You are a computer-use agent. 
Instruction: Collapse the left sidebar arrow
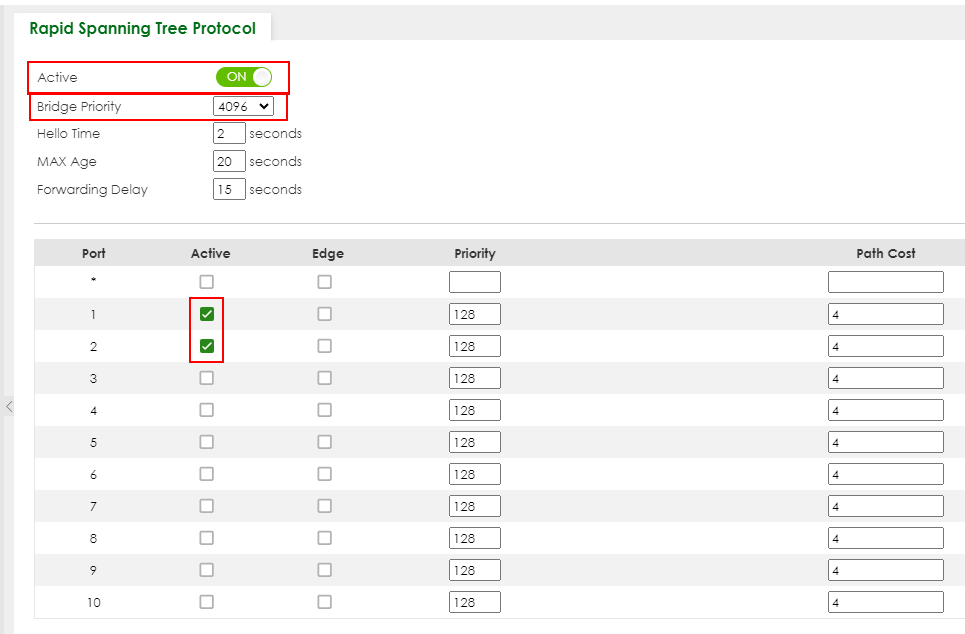coord(9,406)
